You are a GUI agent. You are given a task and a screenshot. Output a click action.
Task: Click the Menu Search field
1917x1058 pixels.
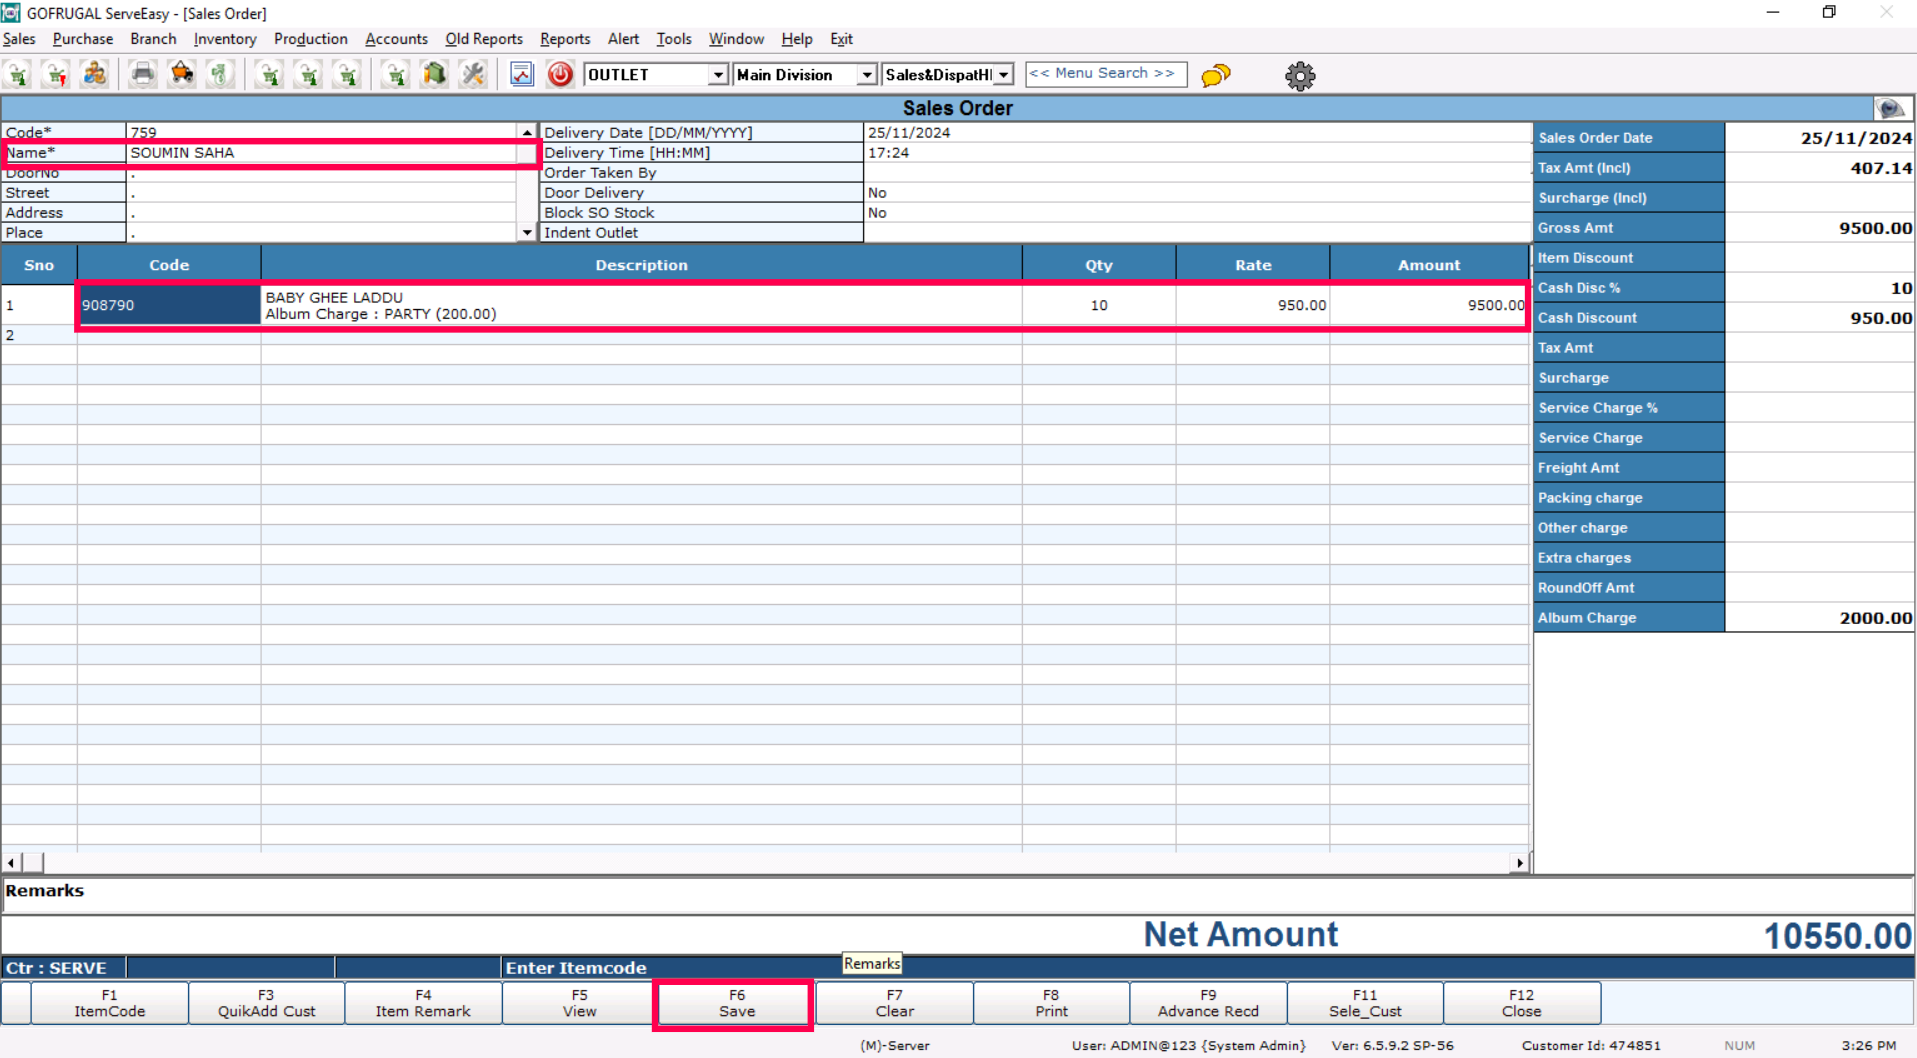pos(1105,74)
